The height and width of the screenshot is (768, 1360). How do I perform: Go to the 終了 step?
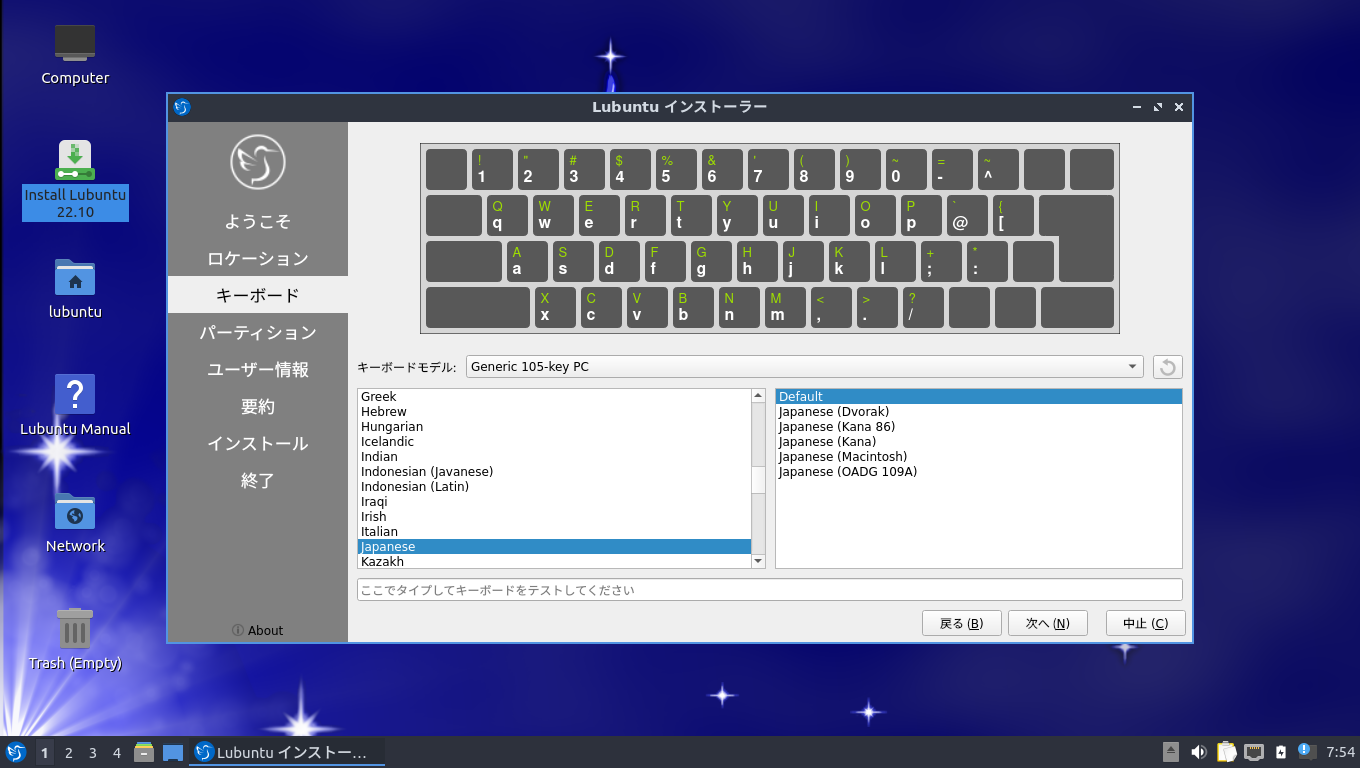point(258,480)
